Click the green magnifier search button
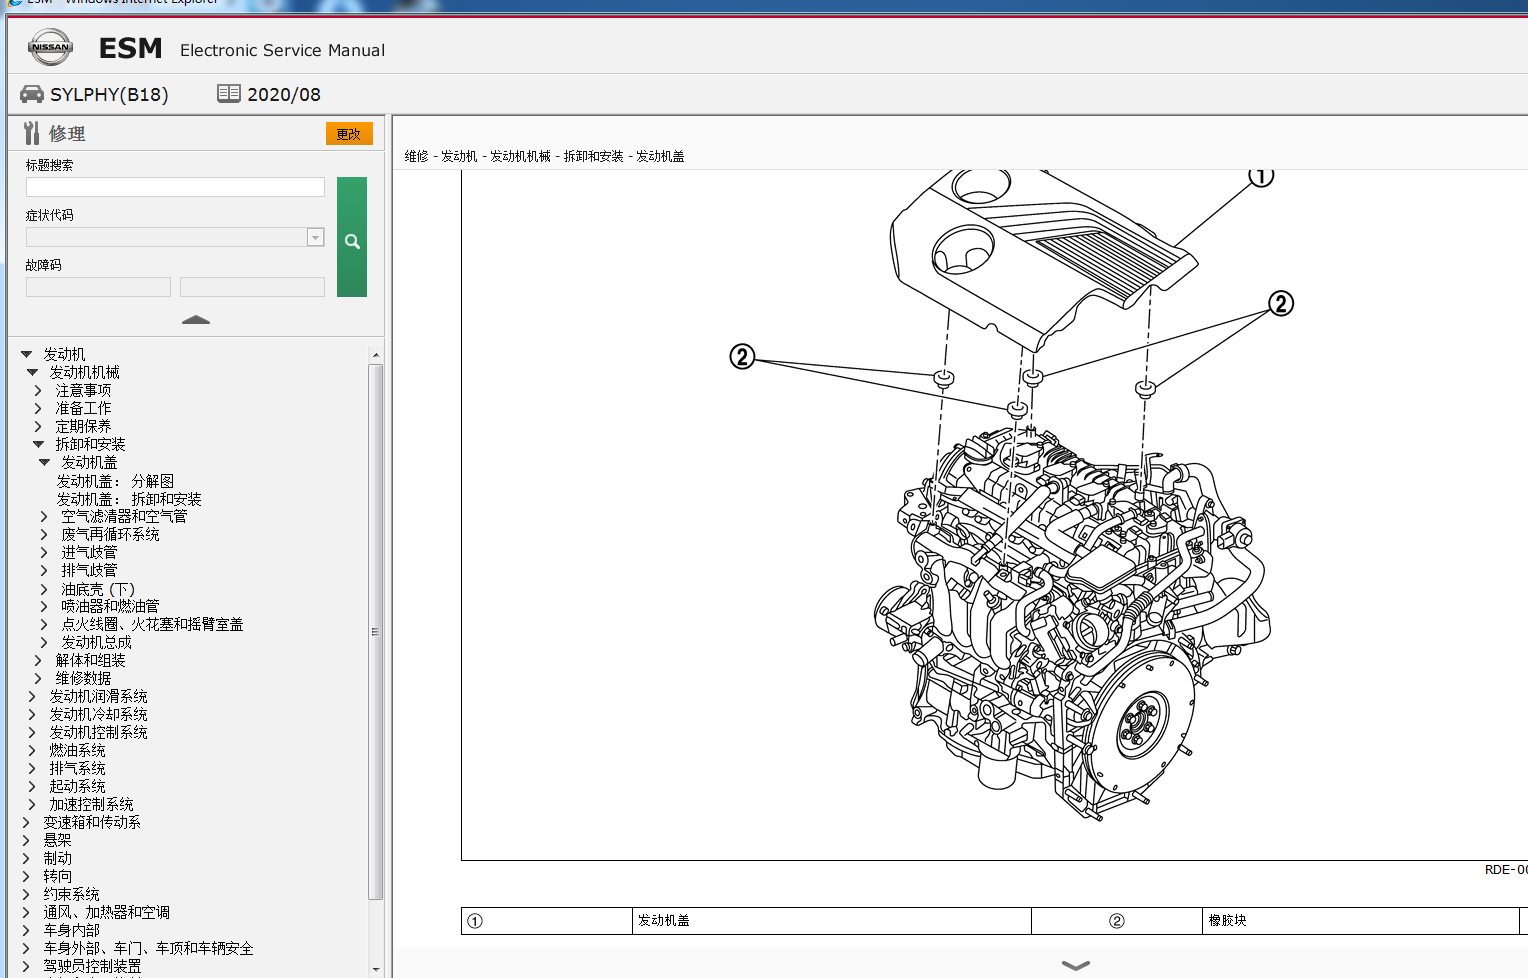This screenshot has height=978, width=1528. [x=352, y=237]
